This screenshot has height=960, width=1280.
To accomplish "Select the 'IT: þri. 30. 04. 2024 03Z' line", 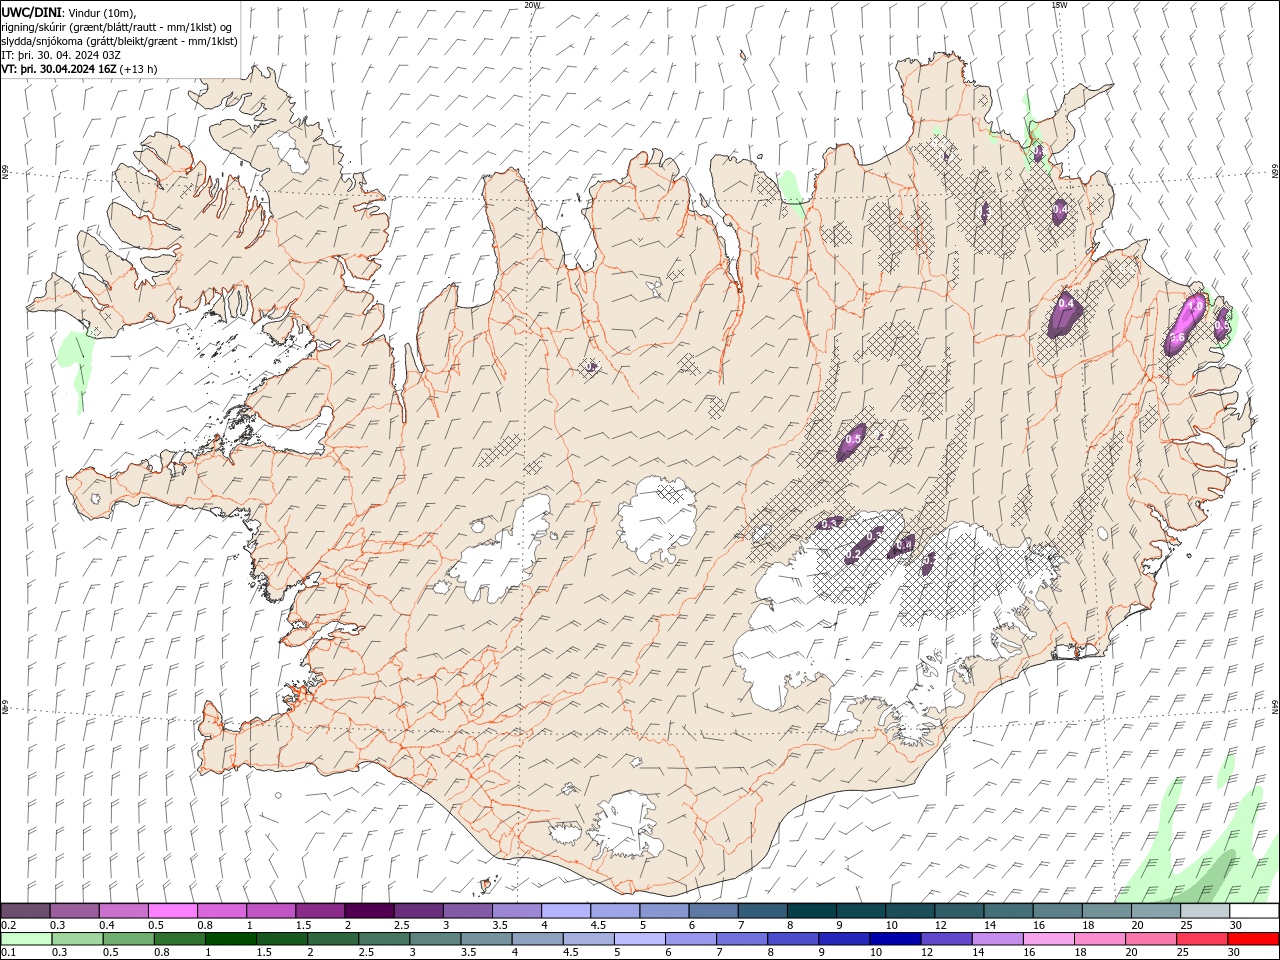I will pos(61,55).
